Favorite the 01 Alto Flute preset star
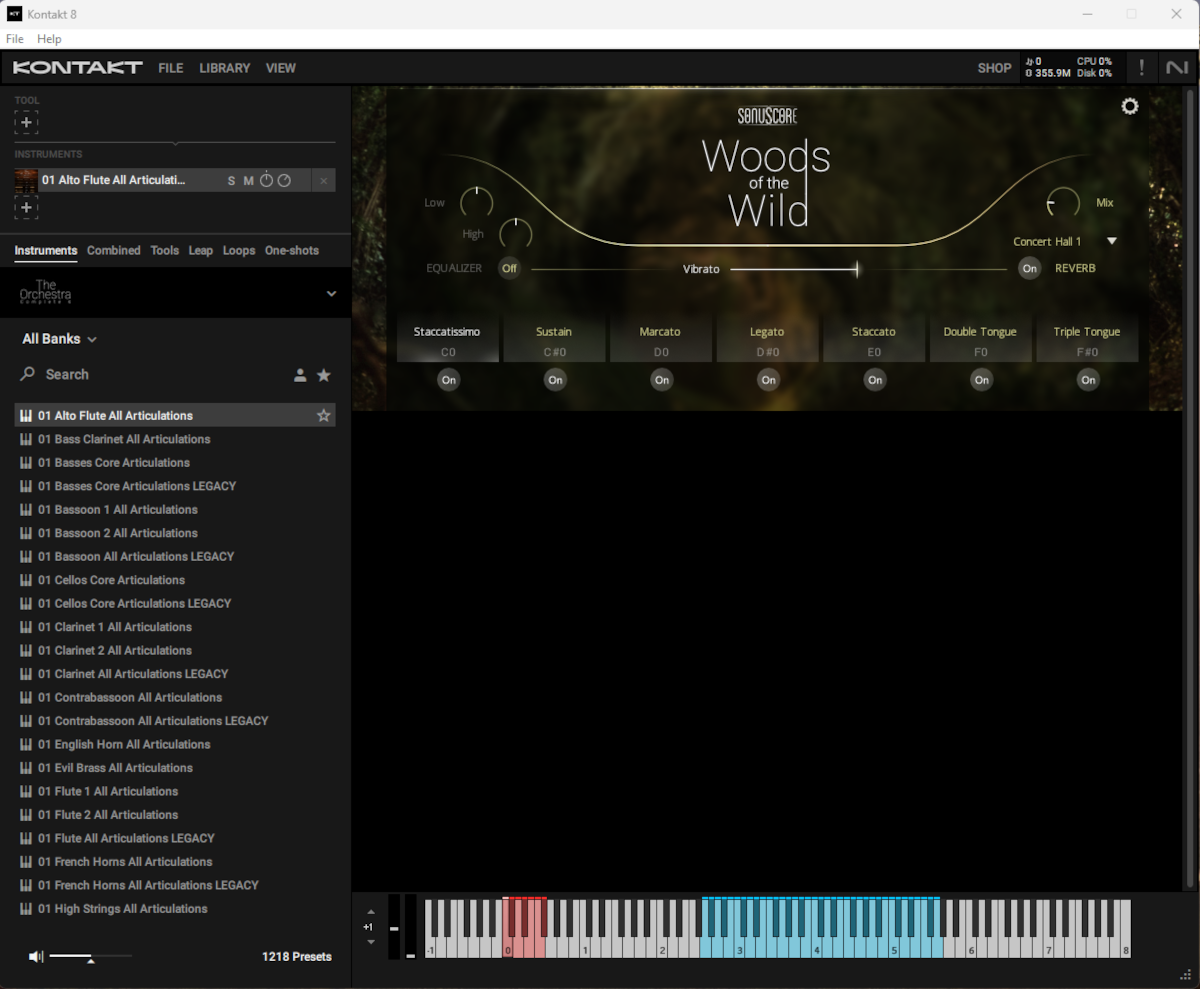Image resolution: width=1200 pixels, height=989 pixels. point(324,415)
